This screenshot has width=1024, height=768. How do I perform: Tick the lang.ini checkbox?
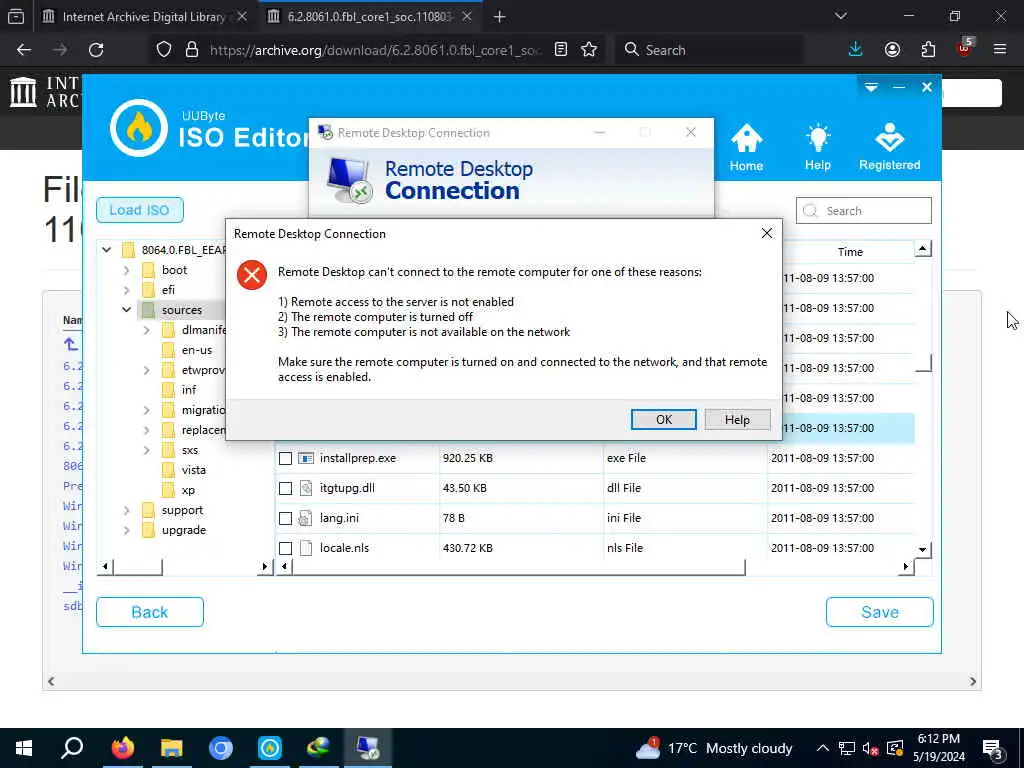[285, 519]
